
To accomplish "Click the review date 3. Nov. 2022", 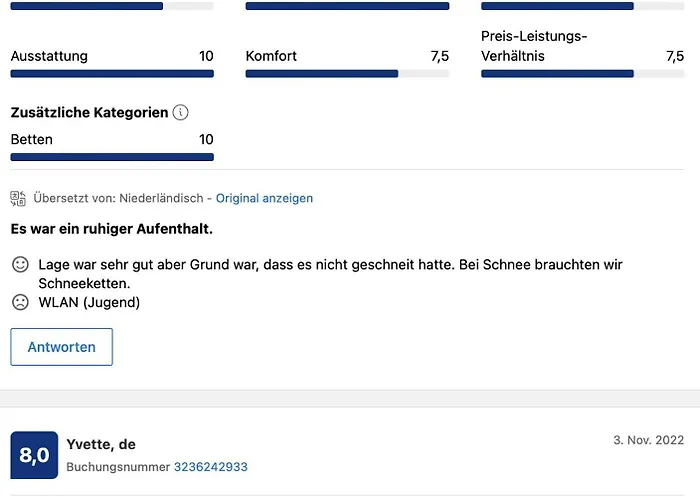I will click(x=649, y=441).
